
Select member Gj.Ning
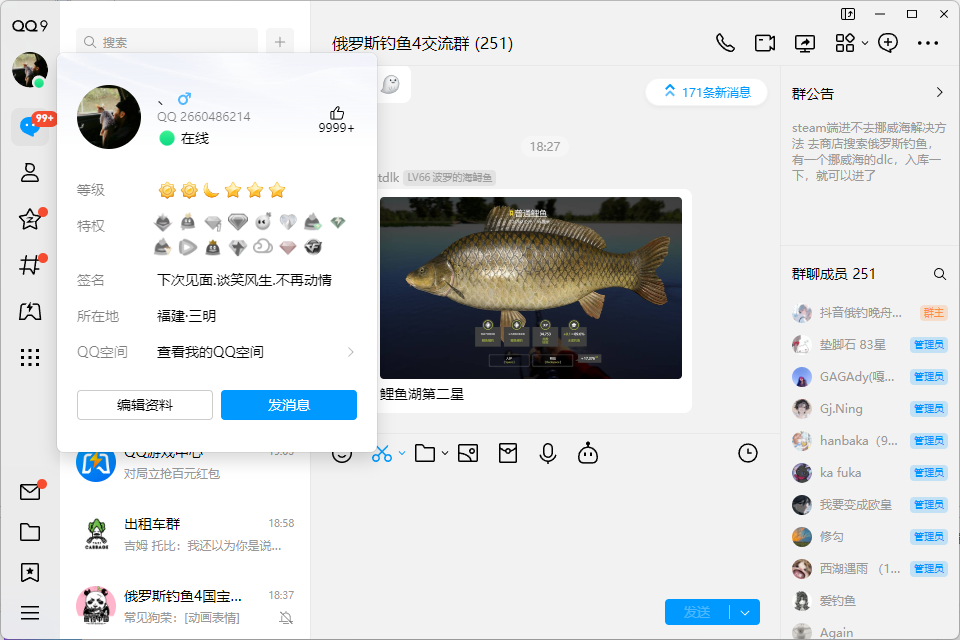869,408
